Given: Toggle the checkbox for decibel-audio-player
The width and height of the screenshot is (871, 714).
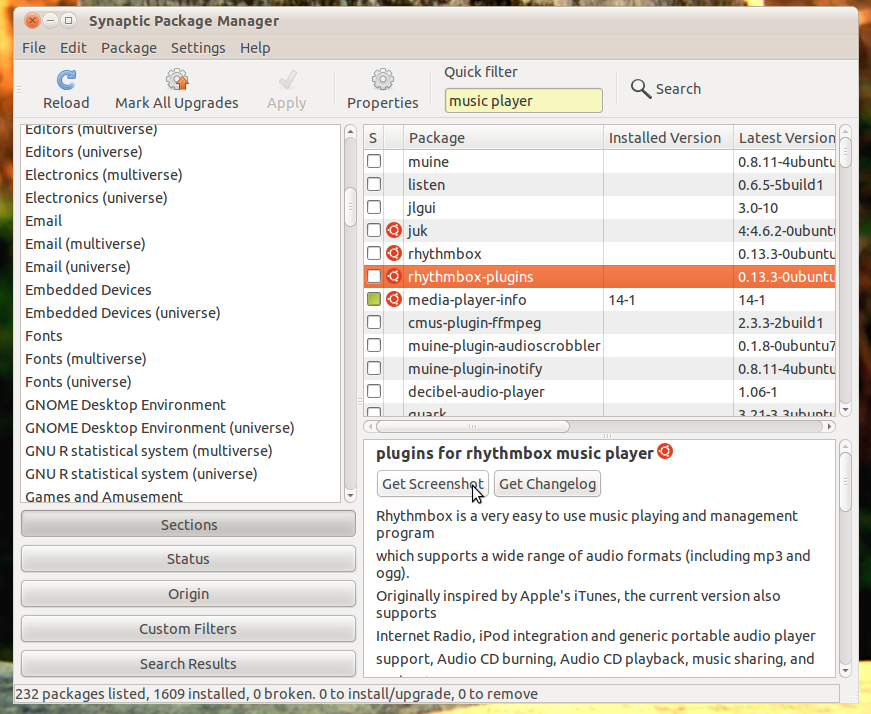Looking at the screenshot, I should click(374, 391).
